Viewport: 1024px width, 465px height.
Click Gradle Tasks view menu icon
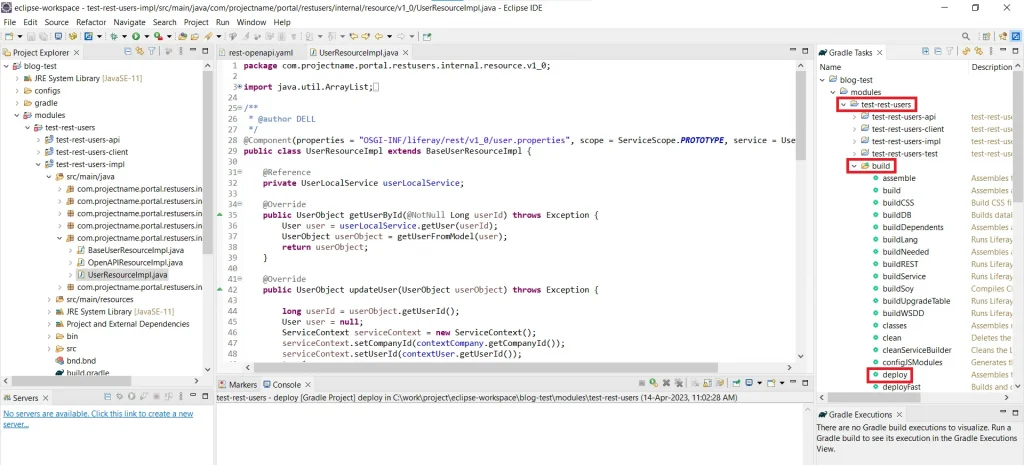[991, 51]
